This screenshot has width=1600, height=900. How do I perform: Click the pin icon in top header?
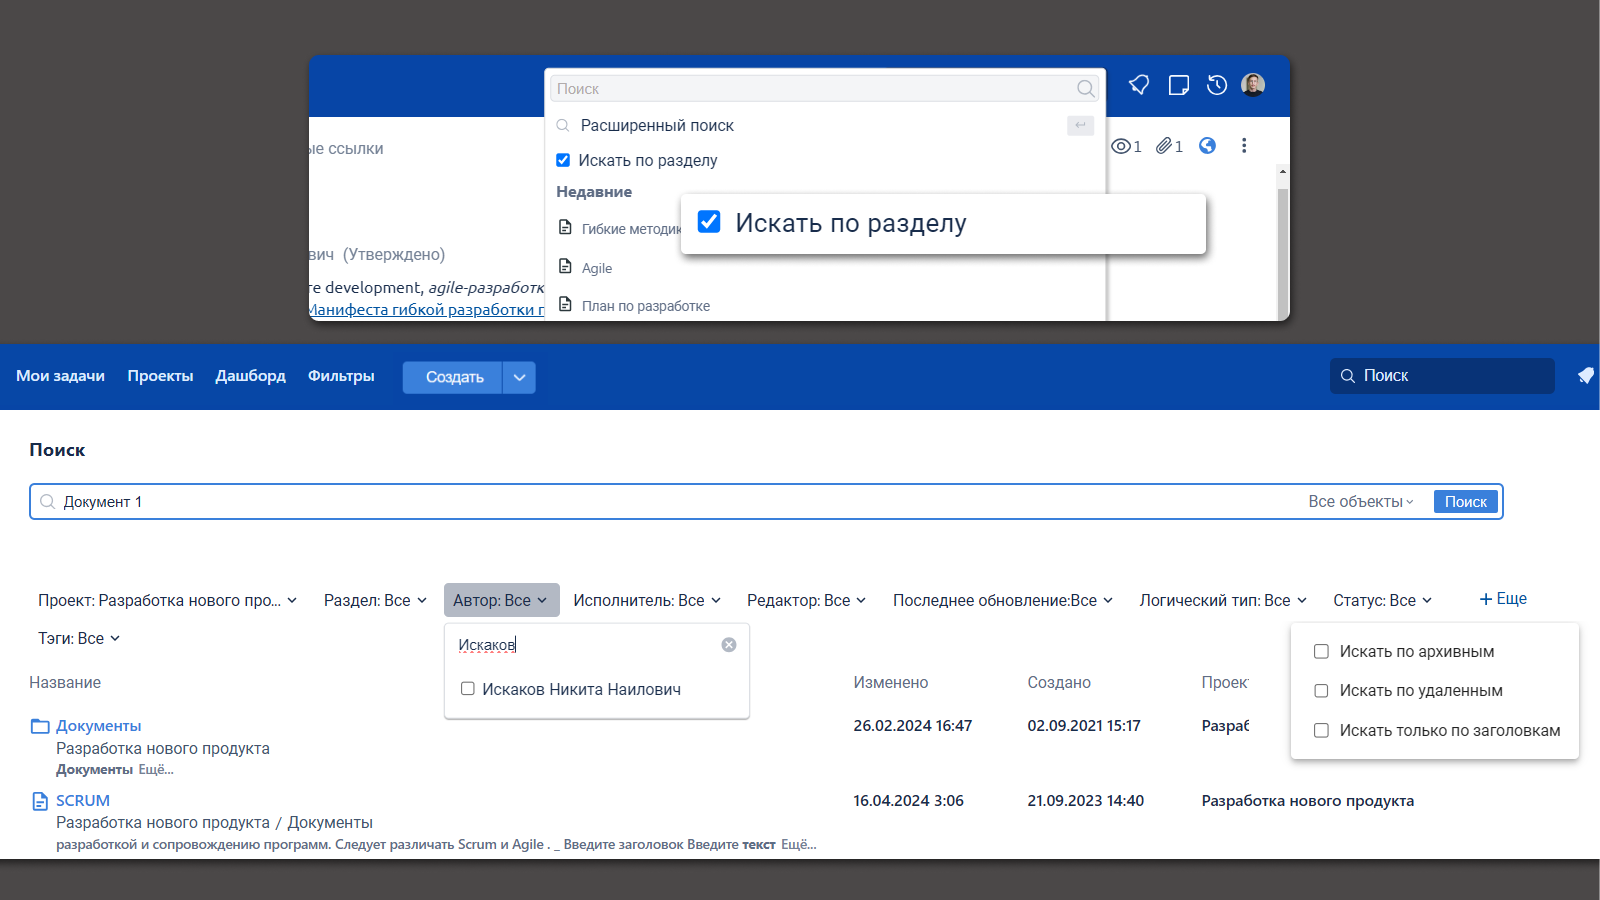pos(1139,85)
